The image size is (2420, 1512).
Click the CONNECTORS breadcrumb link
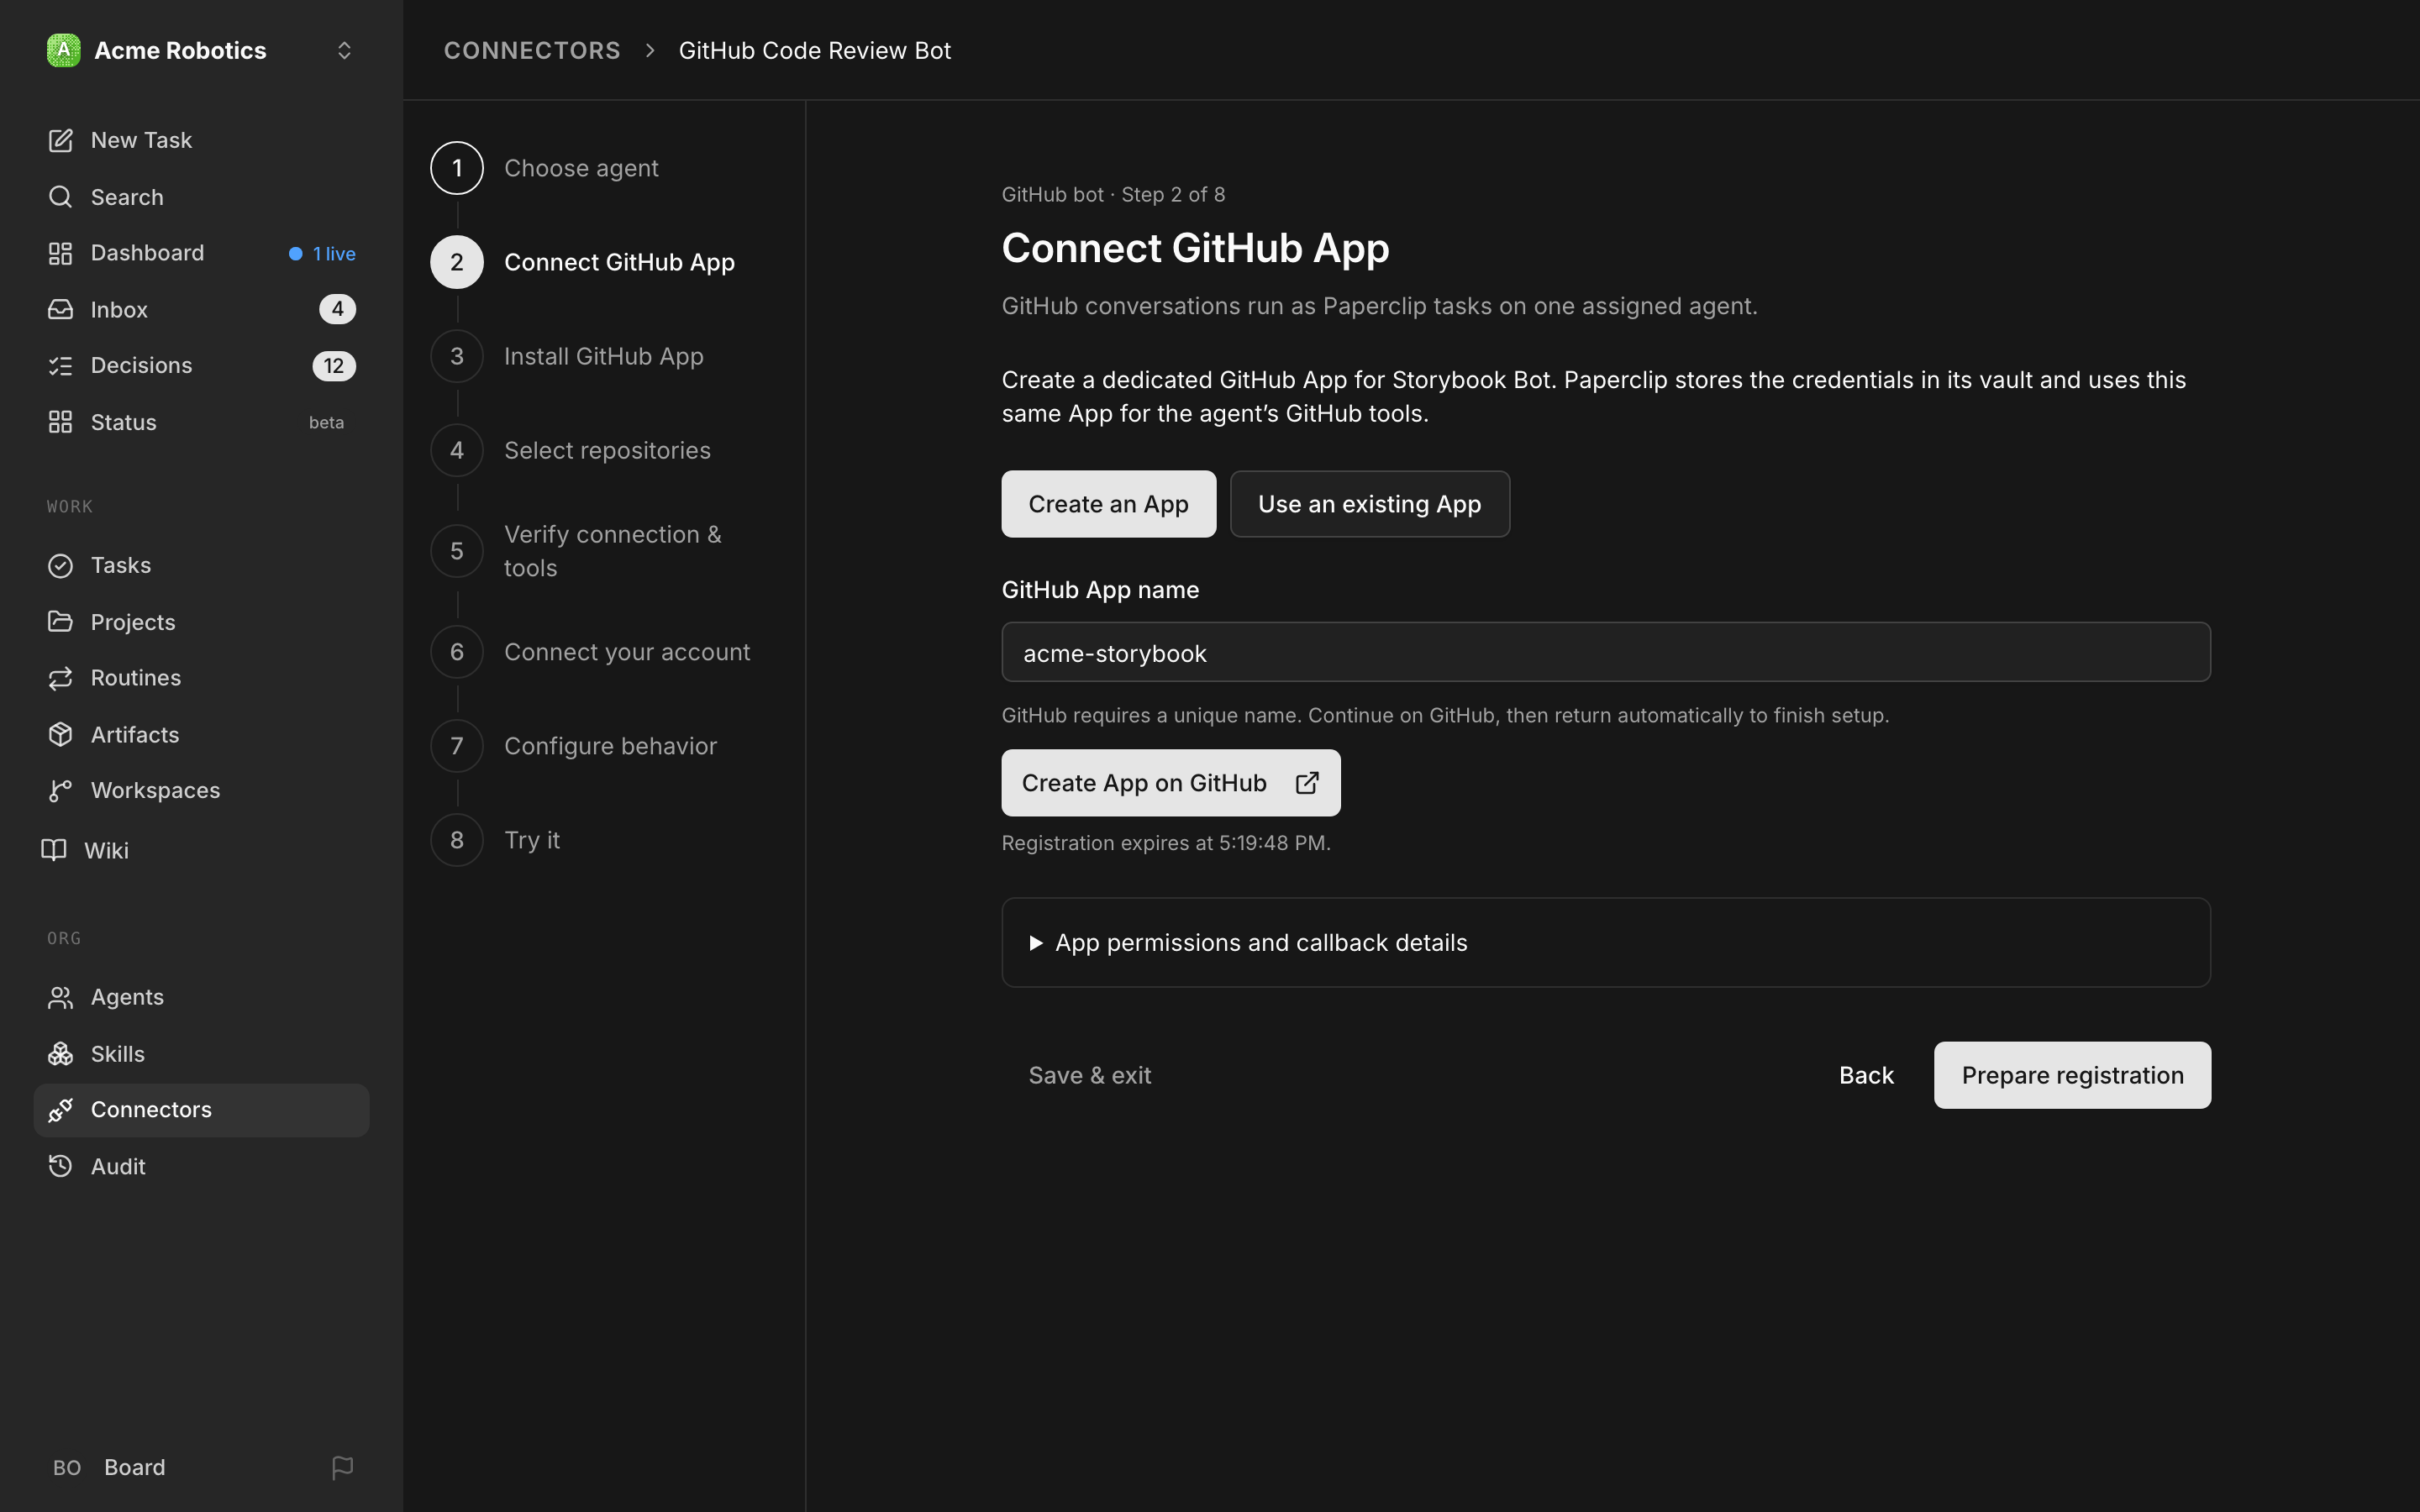(532, 50)
